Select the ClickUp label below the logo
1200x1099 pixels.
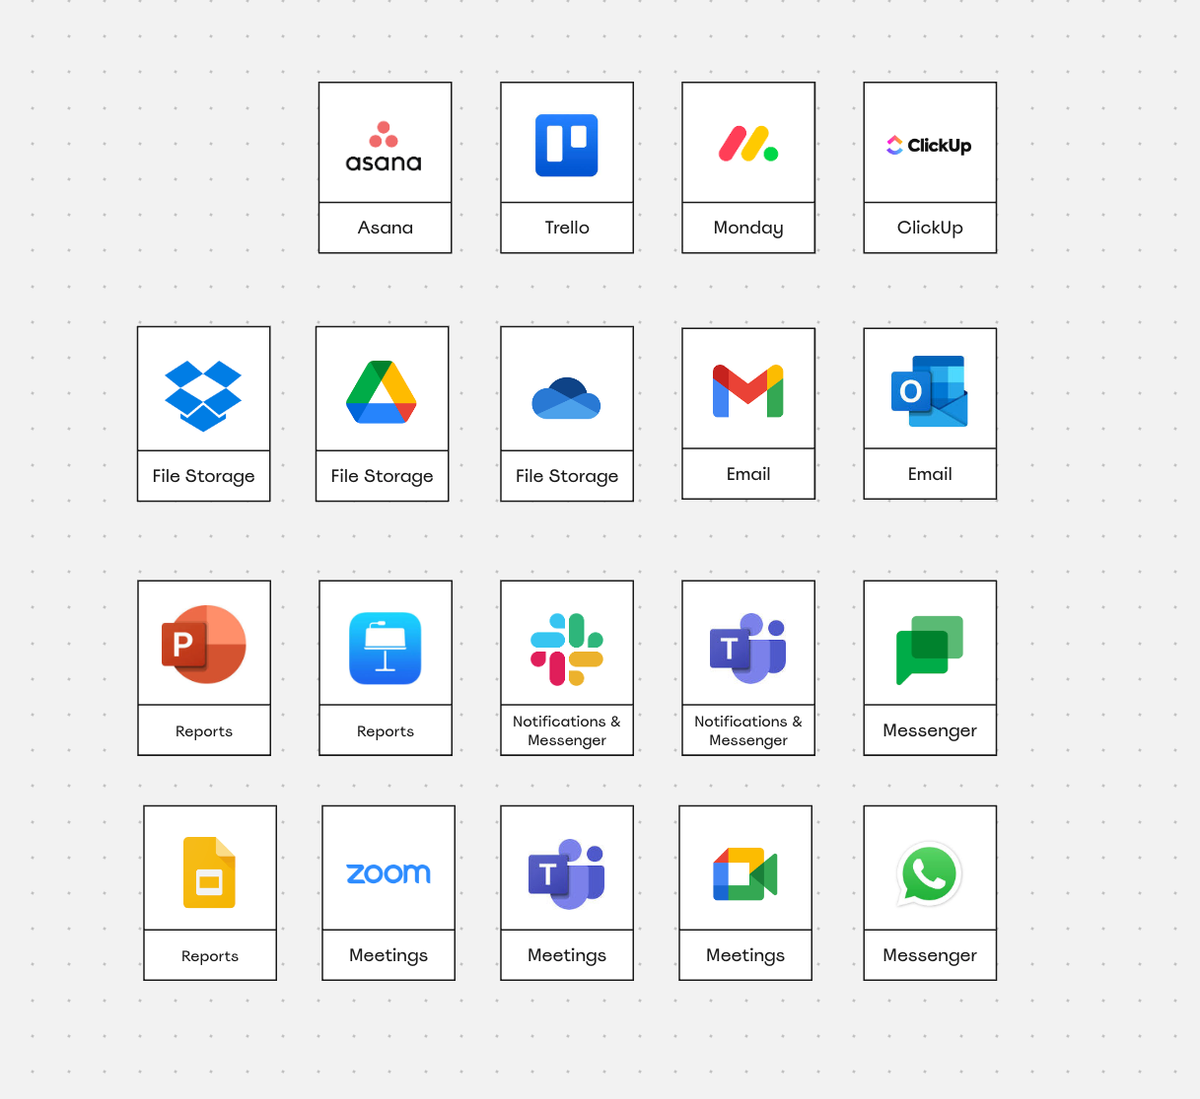click(x=930, y=229)
